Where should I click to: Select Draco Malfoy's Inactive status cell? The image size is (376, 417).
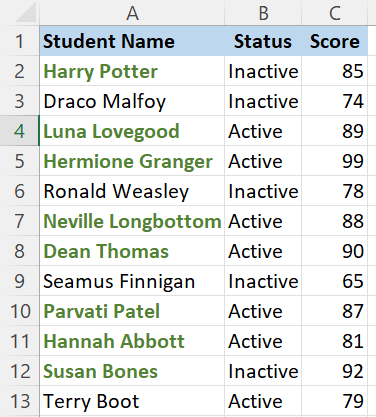tap(263, 101)
